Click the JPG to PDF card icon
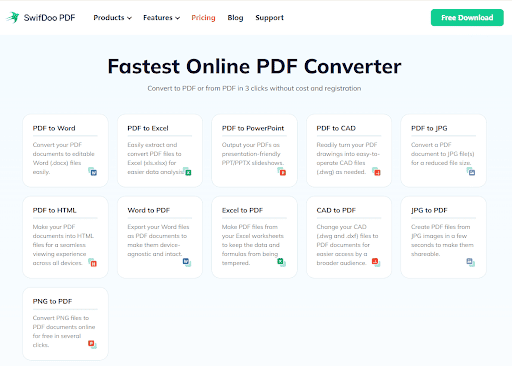The image size is (512, 366). [471, 262]
